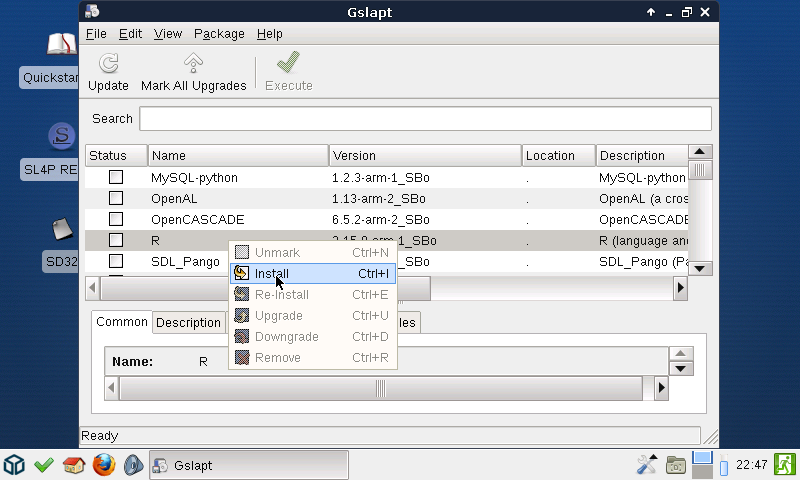Open the File menu
Screen dimensions: 800x480
pos(96,34)
